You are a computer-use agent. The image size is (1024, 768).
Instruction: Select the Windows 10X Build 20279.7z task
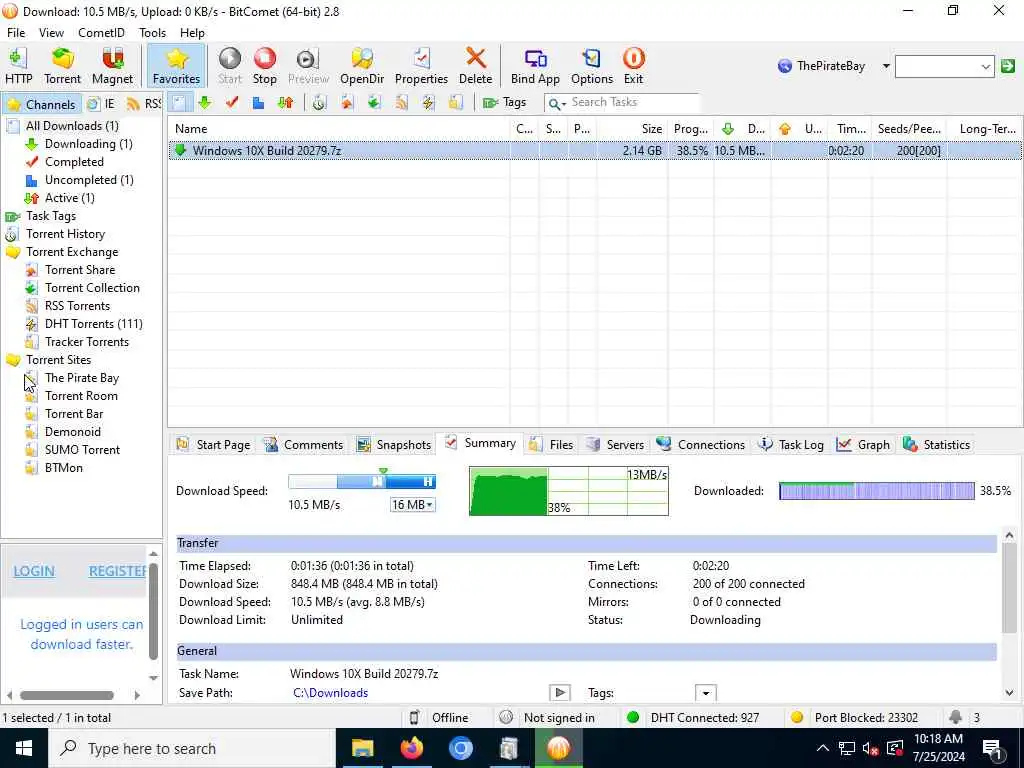point(595,151)
